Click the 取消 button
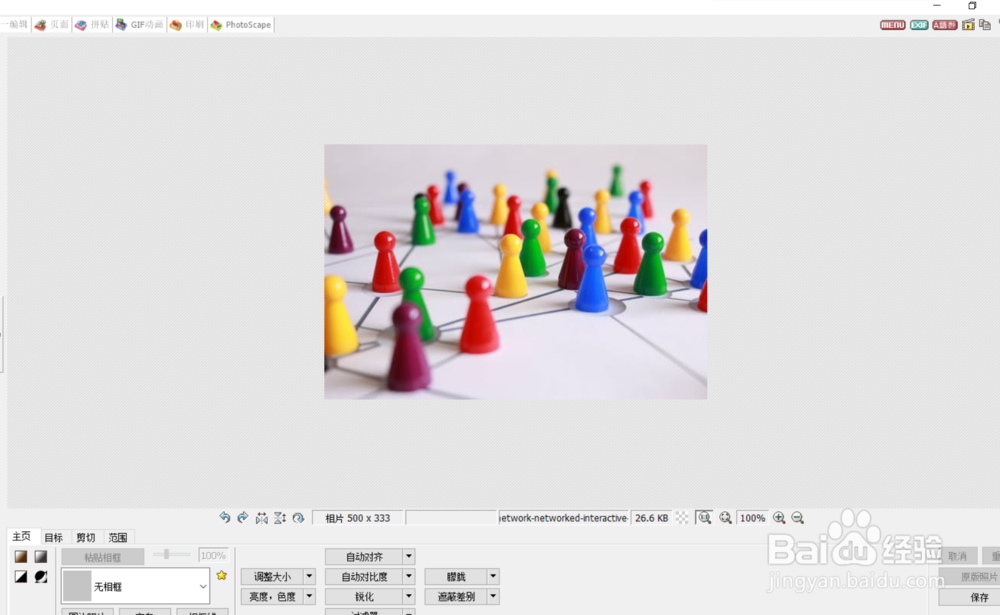This screenshot has height=615, width=1000. 957,556
